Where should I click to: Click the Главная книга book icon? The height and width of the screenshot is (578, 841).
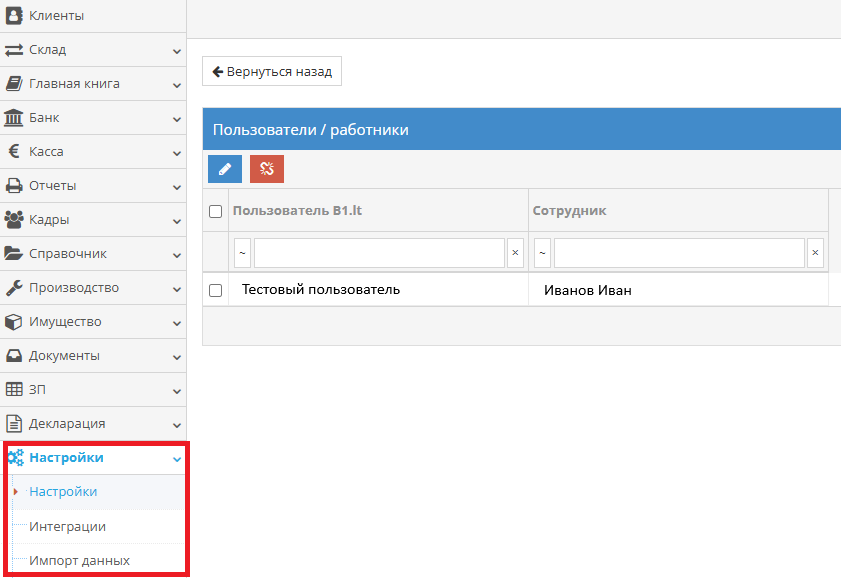pyautogui.click(x=14, y=83)
